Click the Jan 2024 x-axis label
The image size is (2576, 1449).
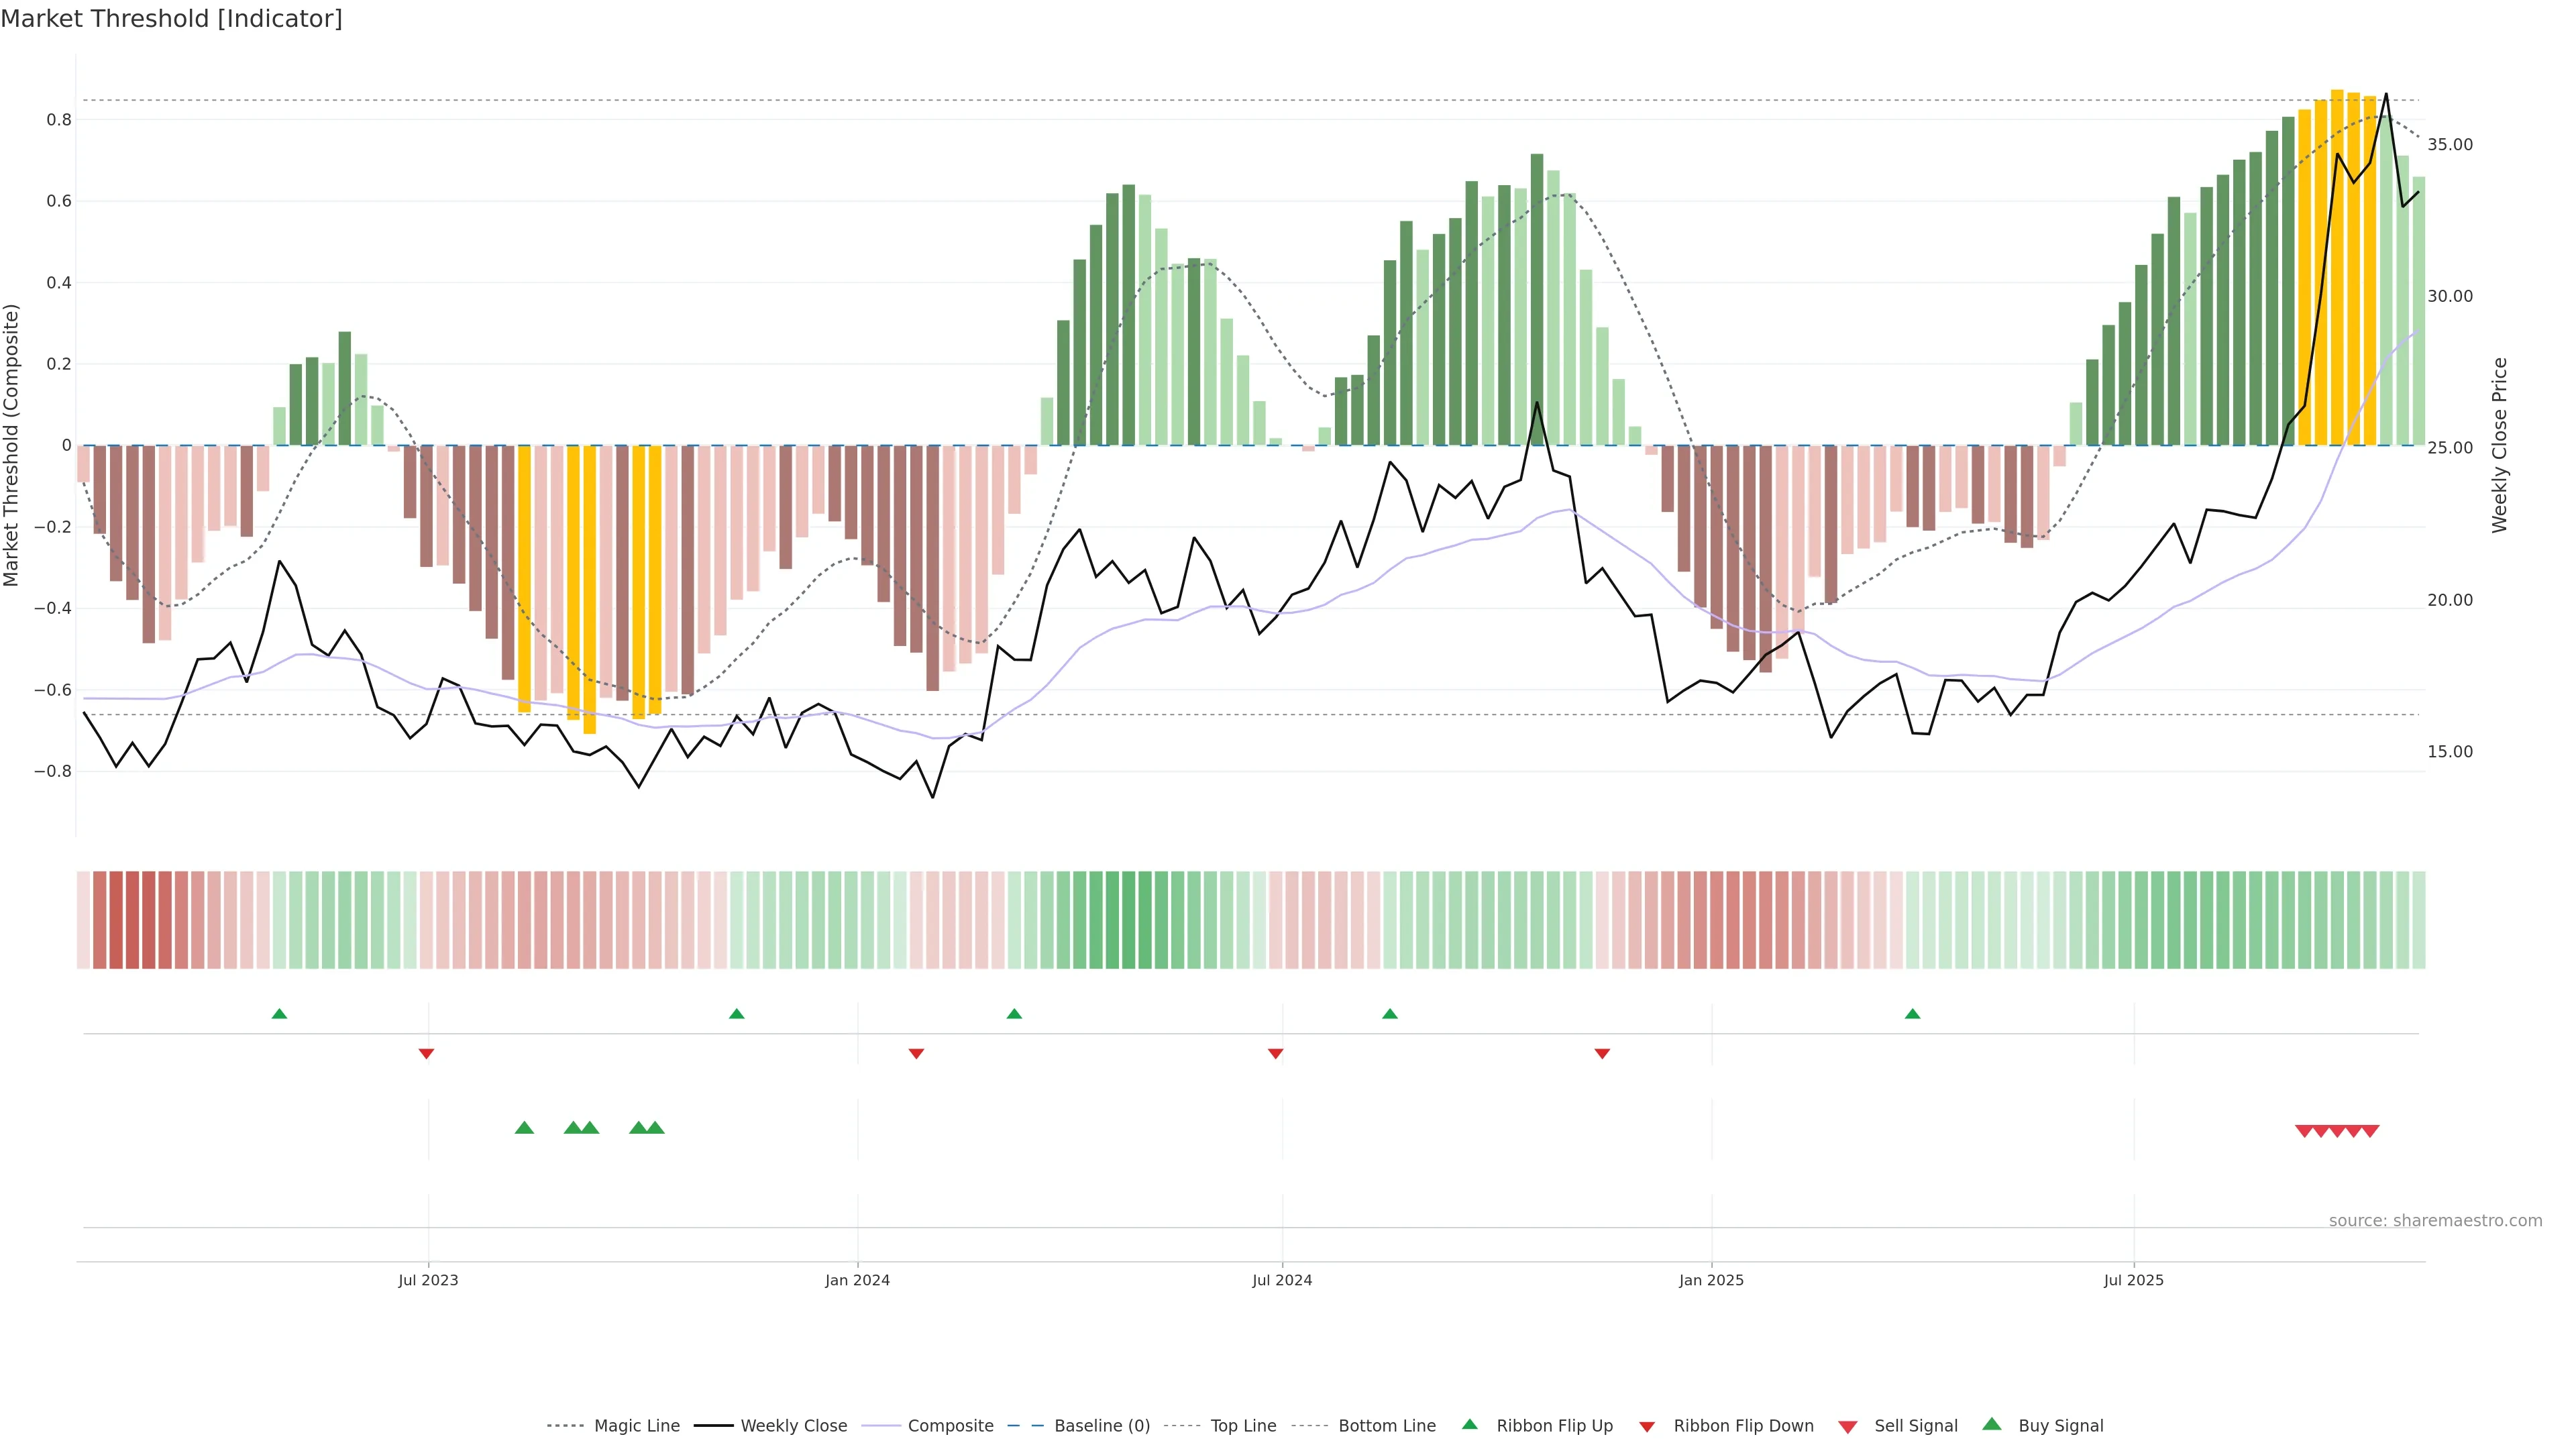857,1280
